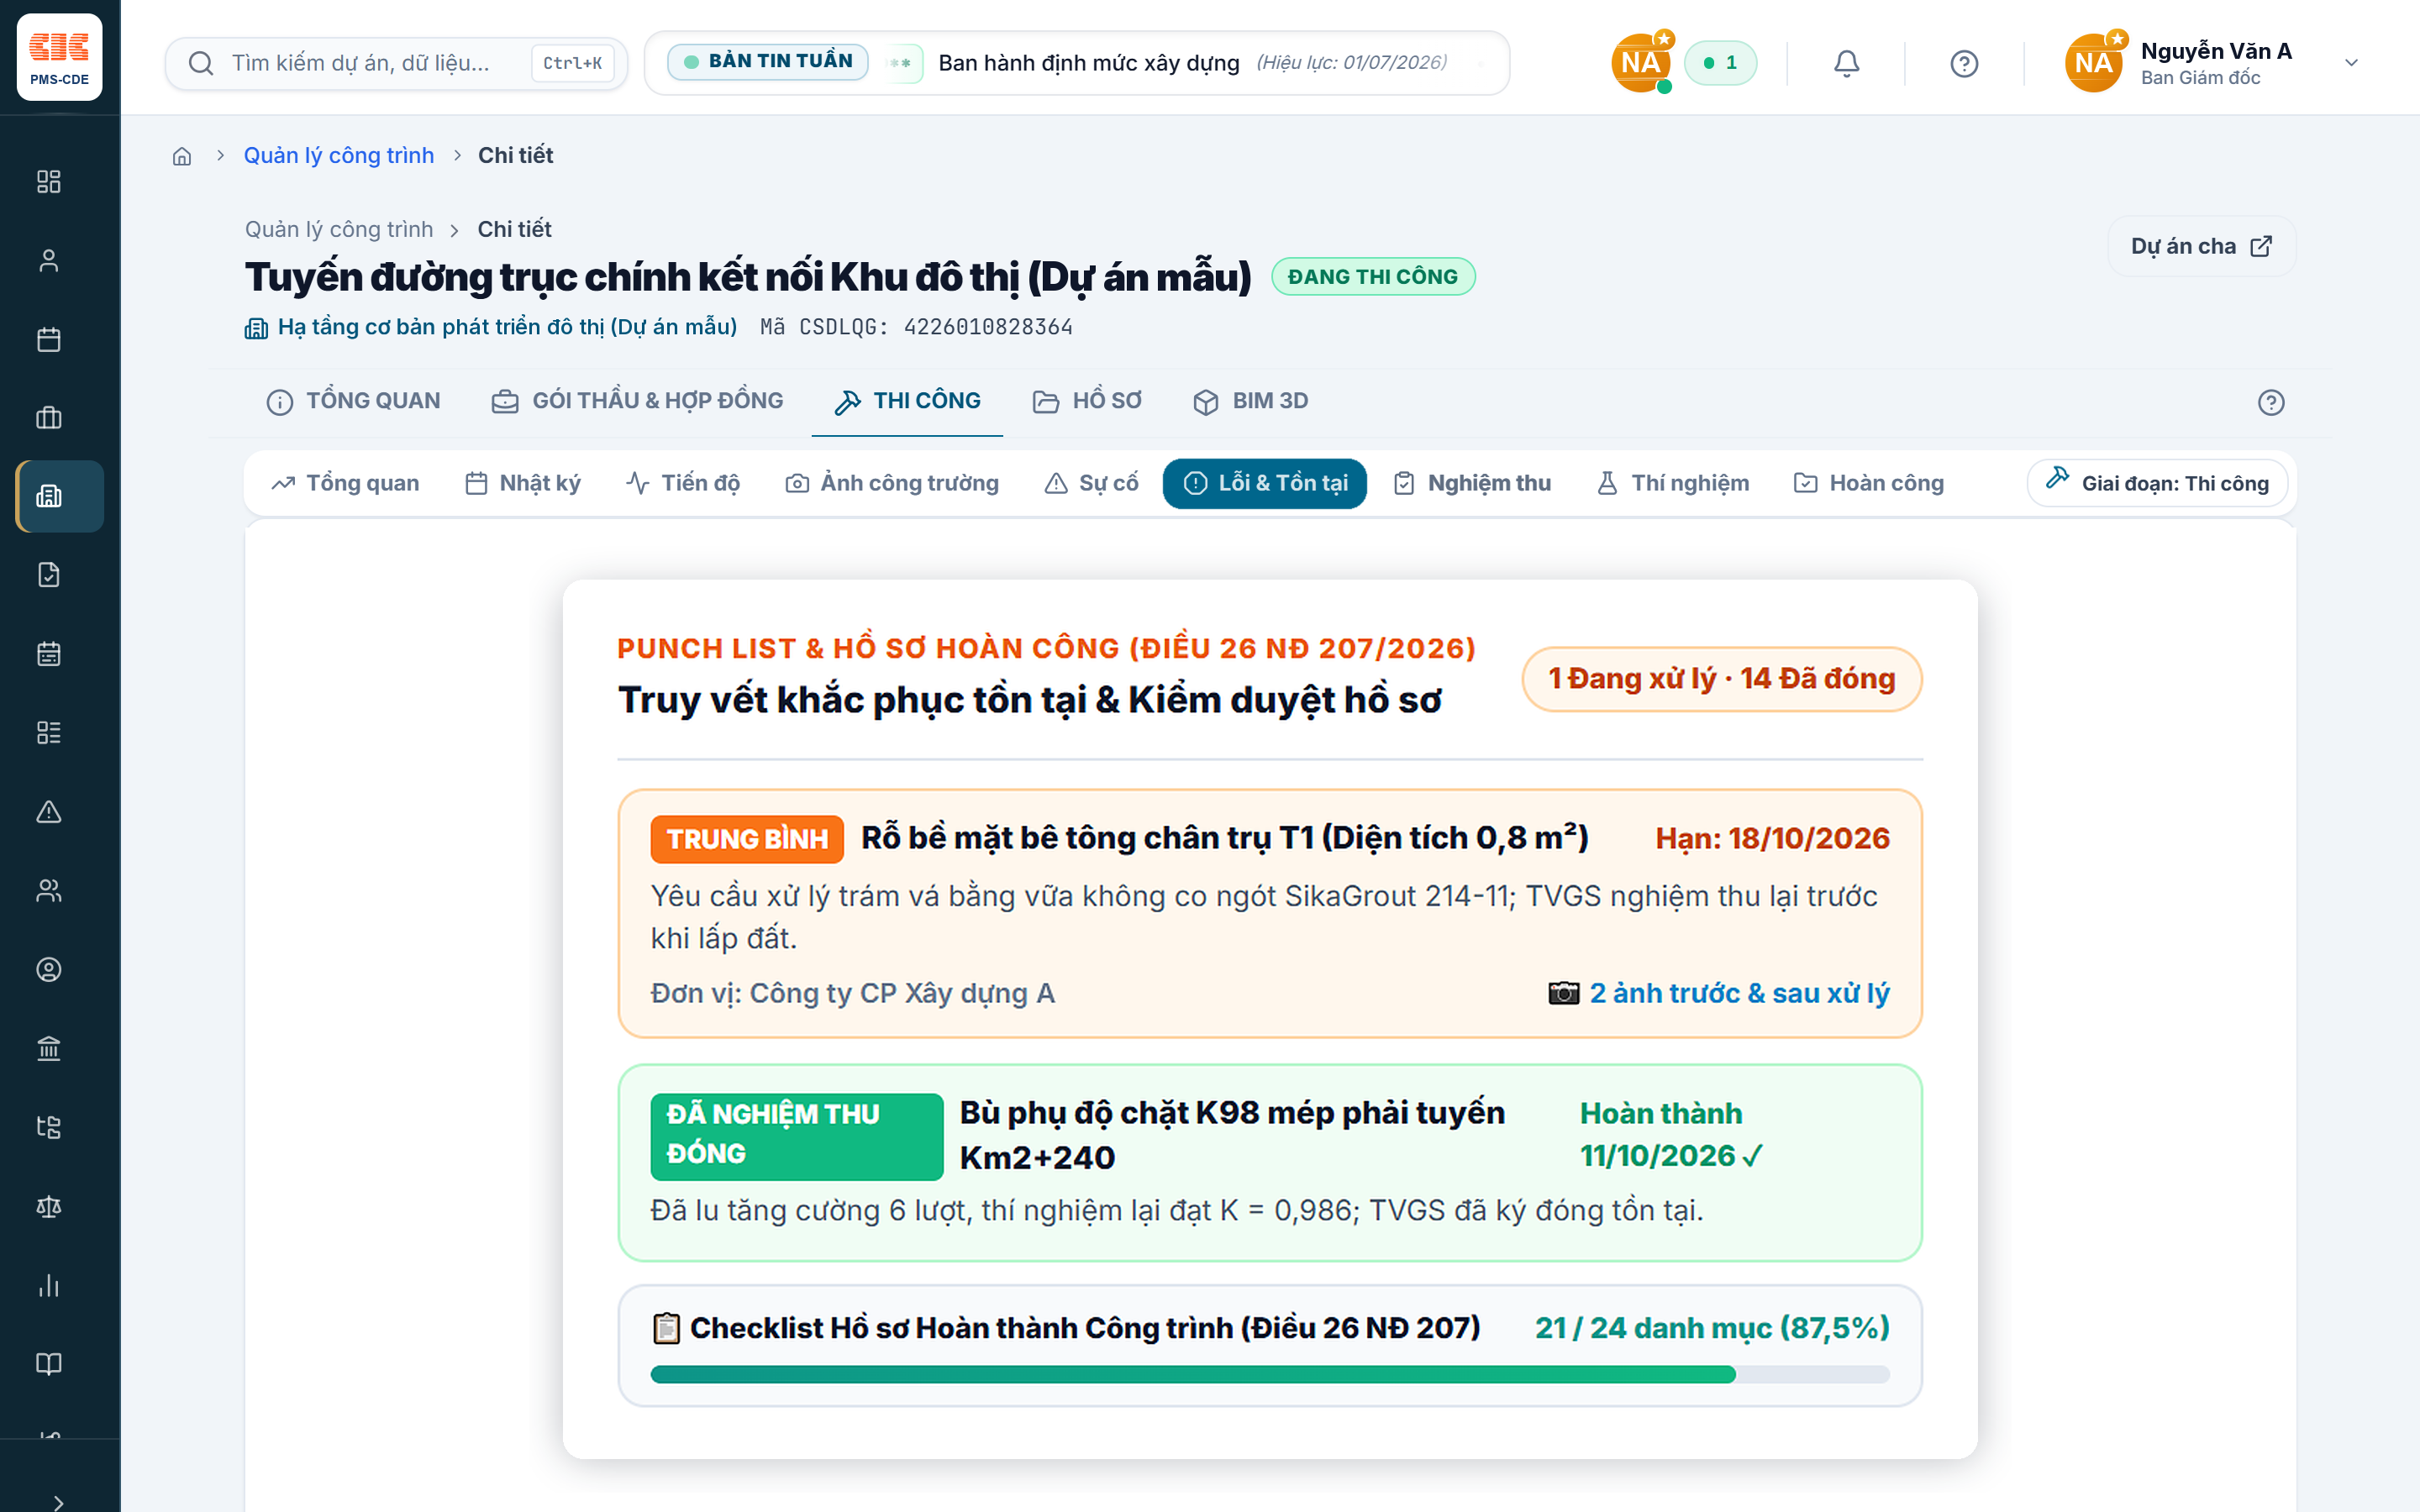Open the warning triangle icon in sidebar
This screenshot has width=2420, height=1512.
[48, 812]
